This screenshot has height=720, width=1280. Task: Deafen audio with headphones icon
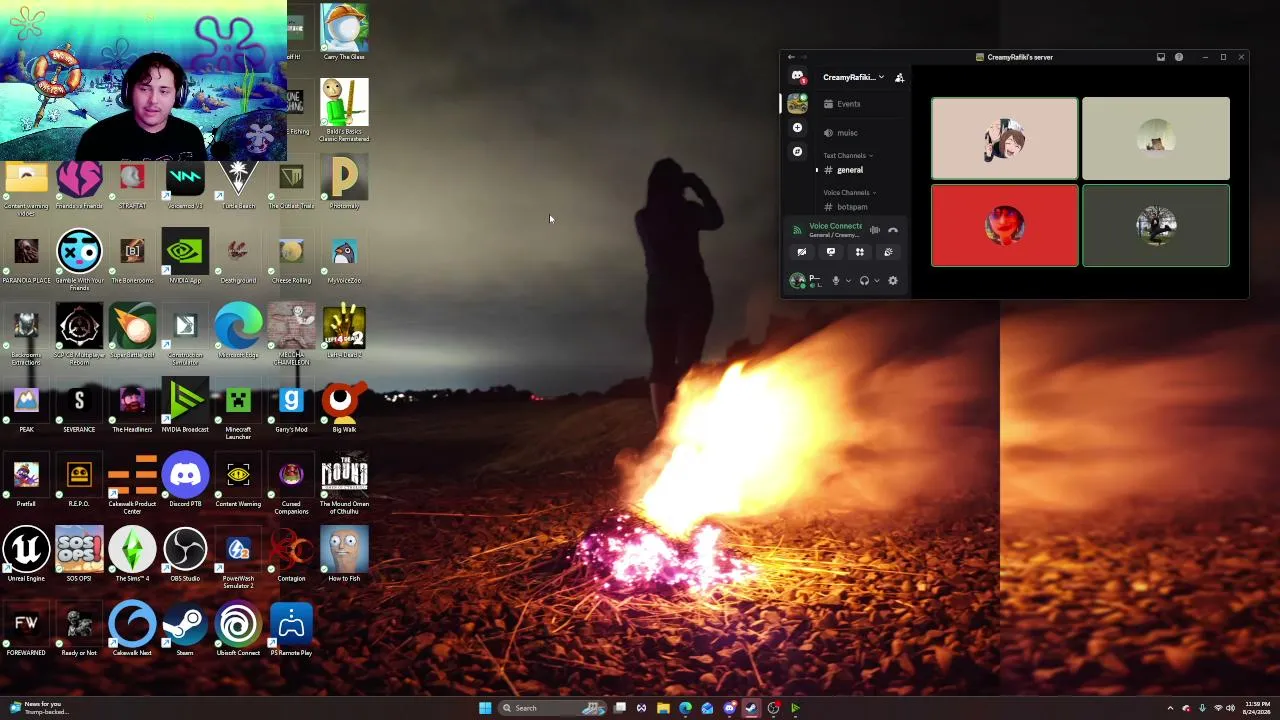864,281
